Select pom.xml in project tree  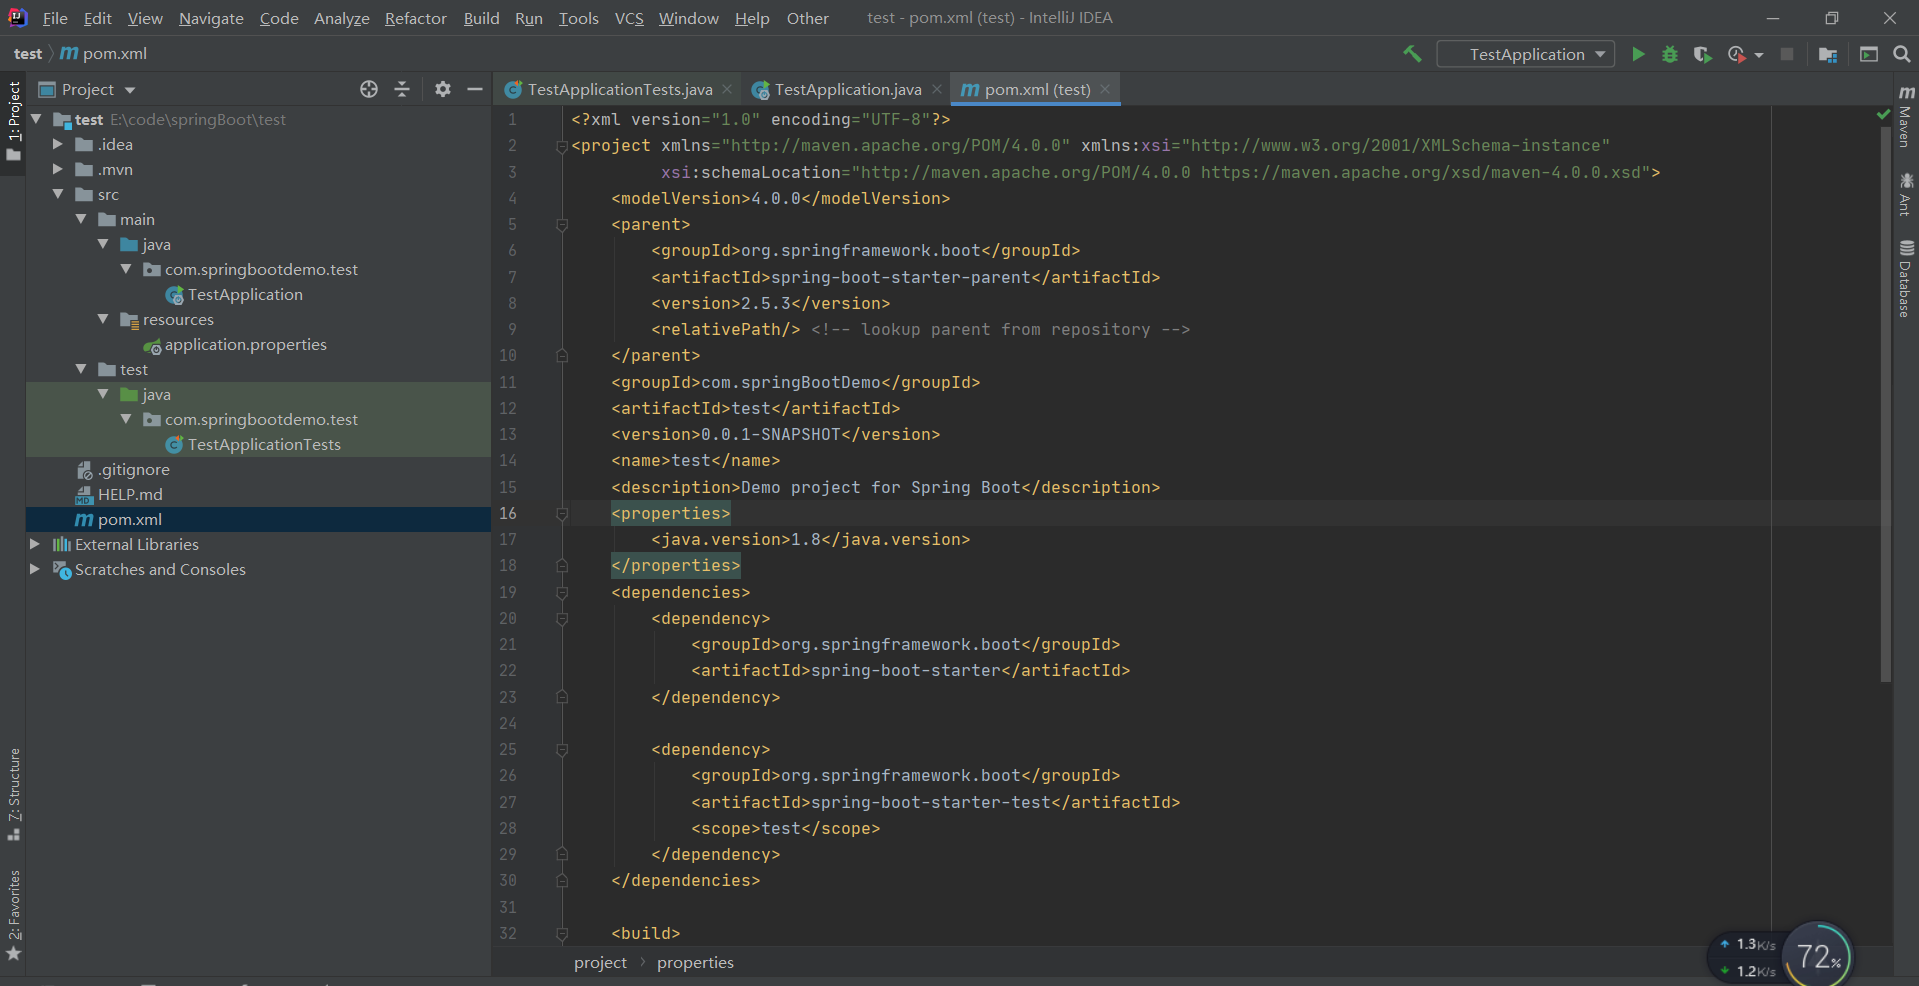pyautogui.click(x=129, y=519)
